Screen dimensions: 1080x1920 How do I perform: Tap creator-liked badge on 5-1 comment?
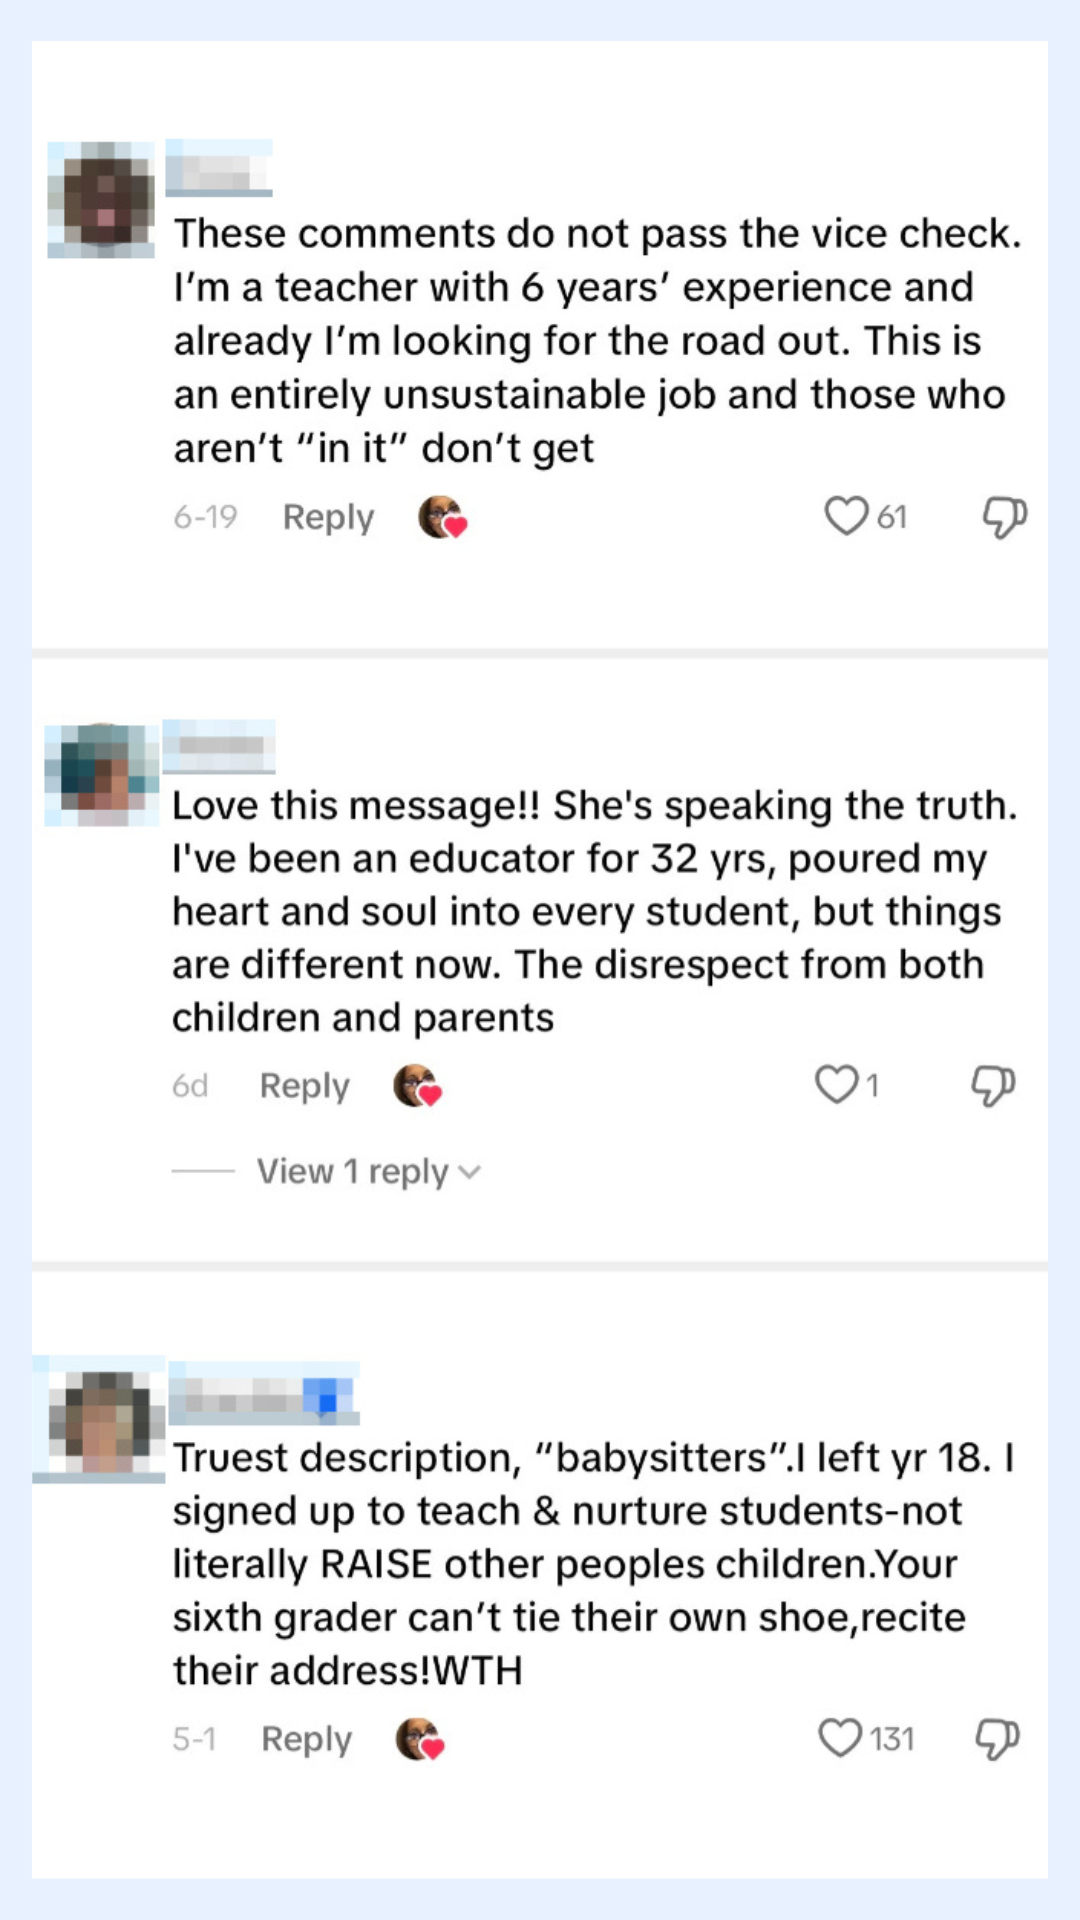tap(420, 1739)
